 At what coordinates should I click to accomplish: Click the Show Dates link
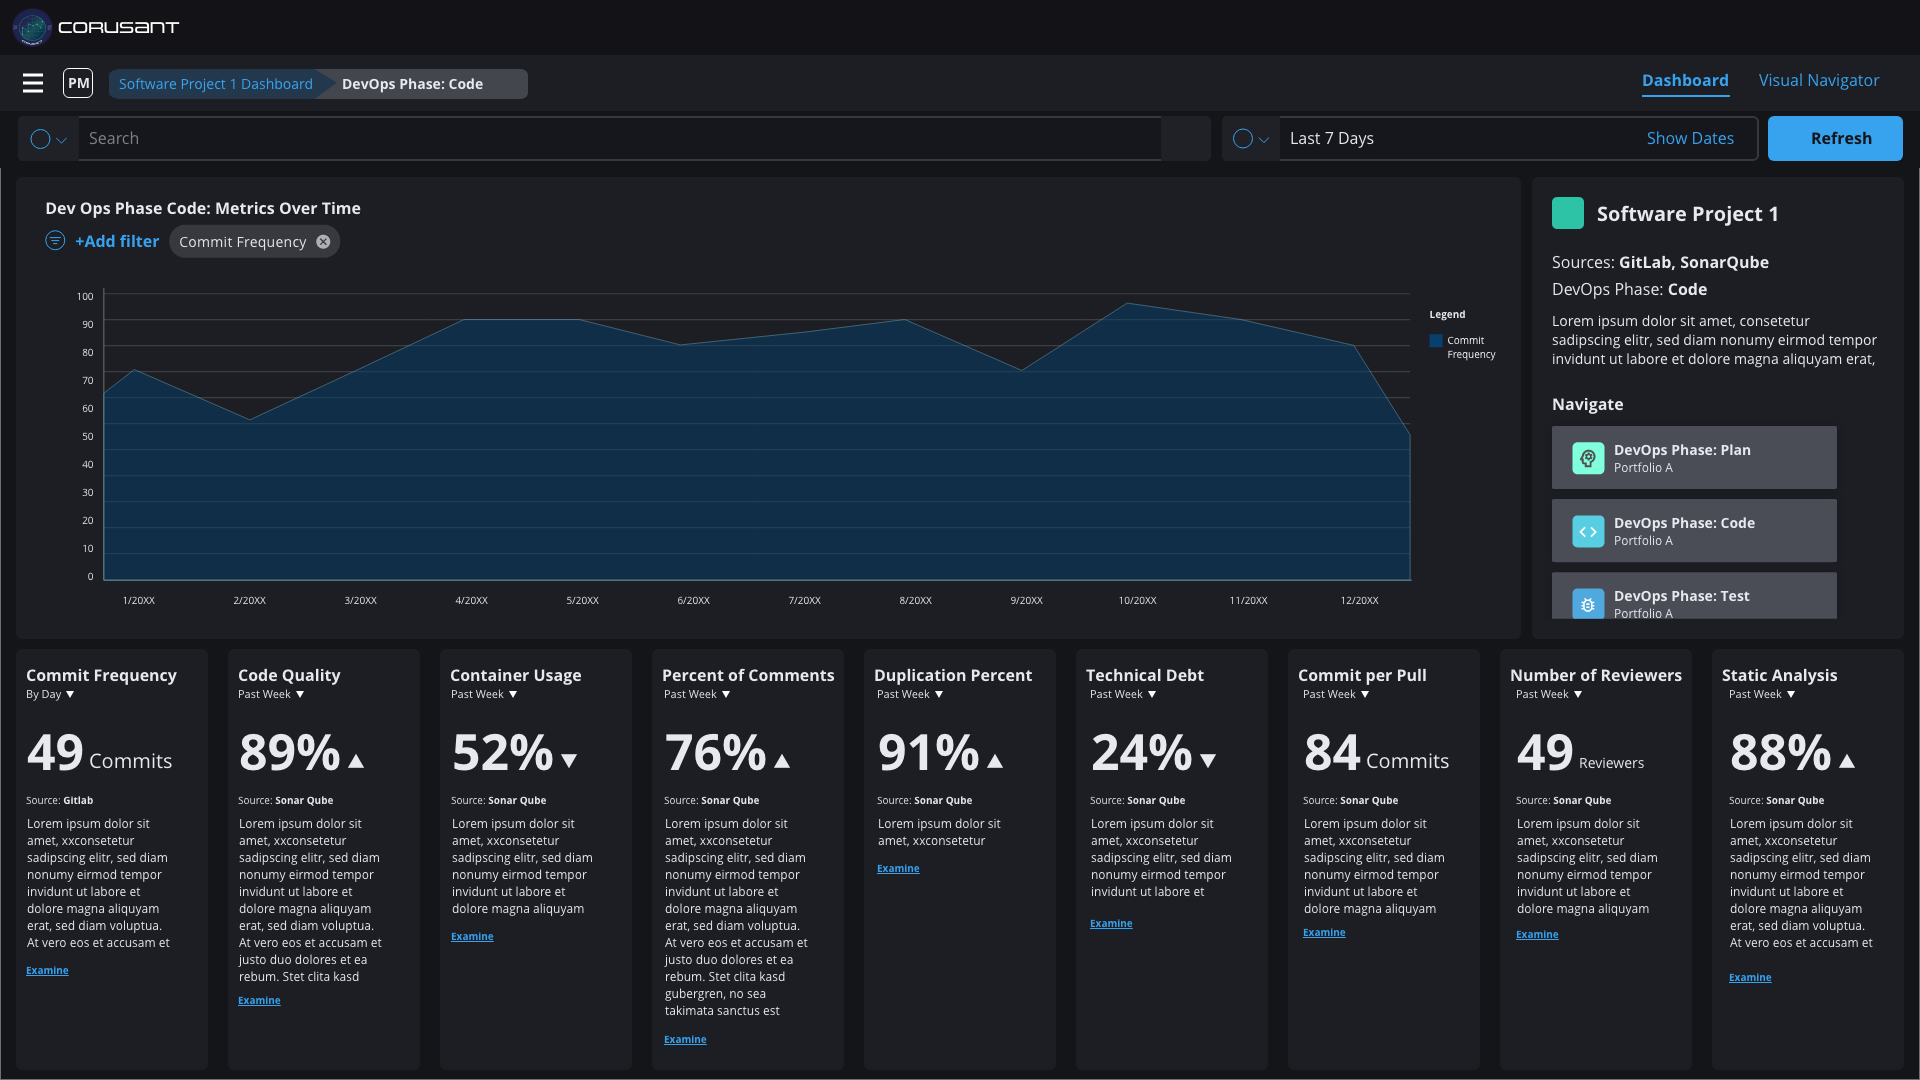1689,138
